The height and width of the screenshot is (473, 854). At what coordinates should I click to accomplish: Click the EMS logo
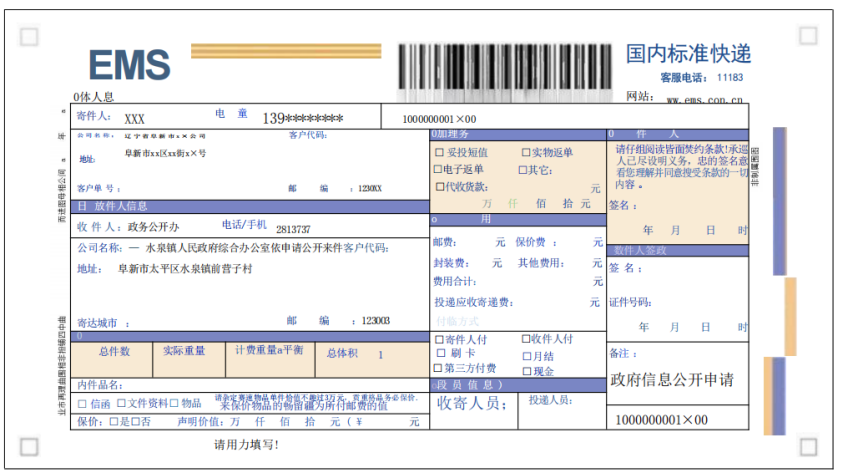pos(130,65)
